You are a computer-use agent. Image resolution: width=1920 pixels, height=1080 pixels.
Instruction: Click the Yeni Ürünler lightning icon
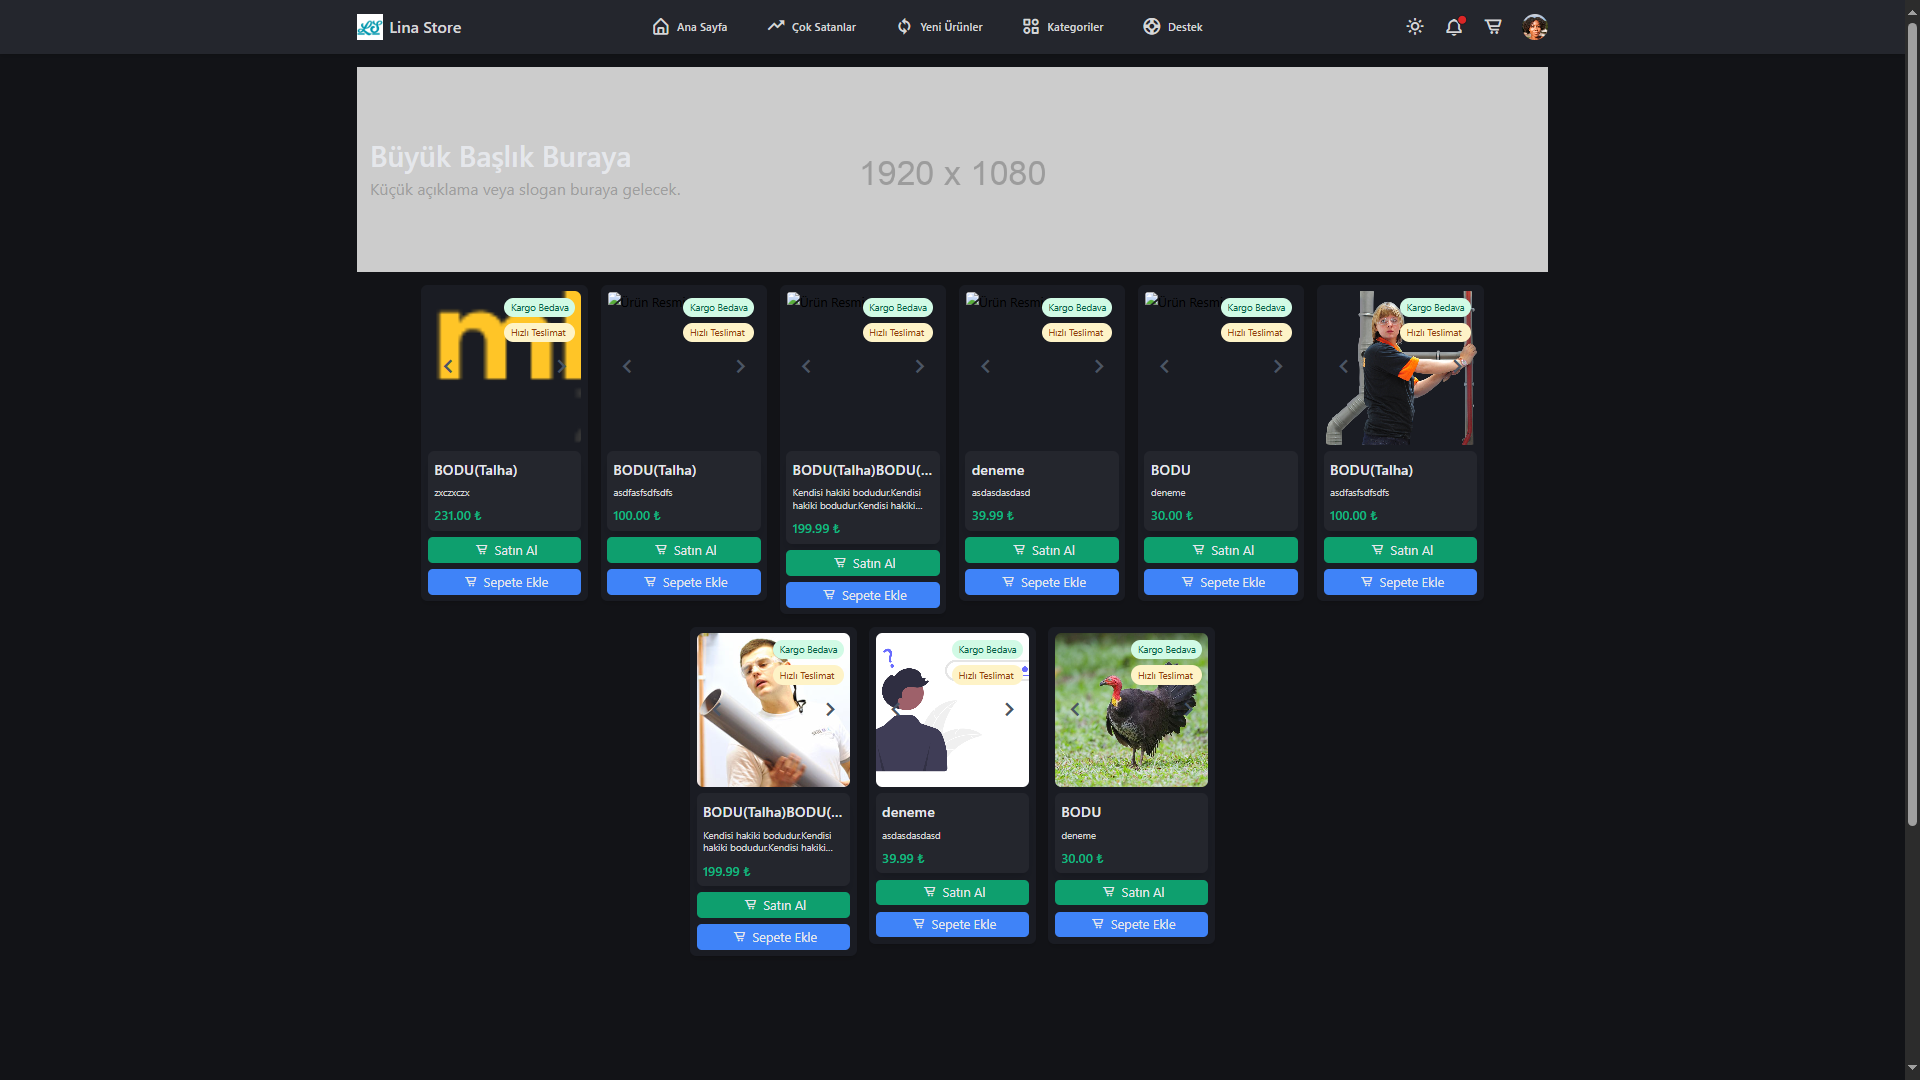[x=903, y=26]
